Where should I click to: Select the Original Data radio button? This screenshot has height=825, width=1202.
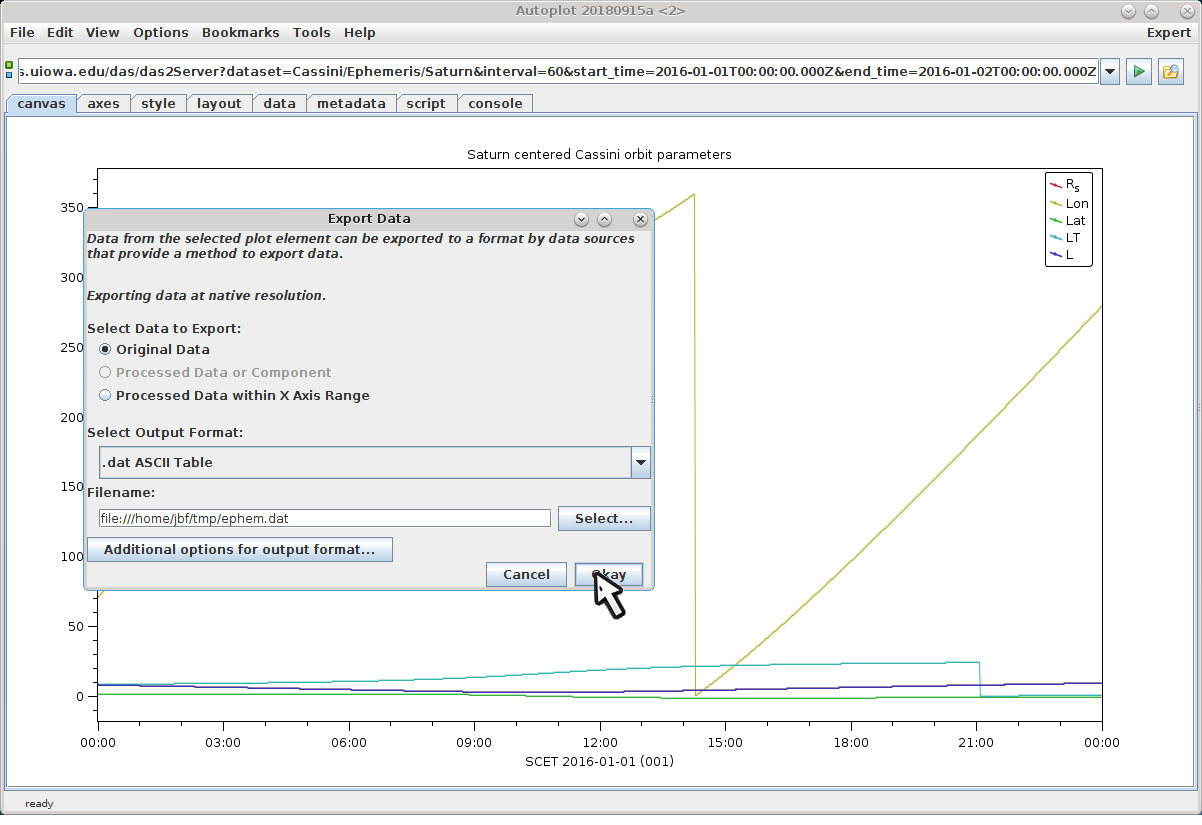tap(105, 350)
